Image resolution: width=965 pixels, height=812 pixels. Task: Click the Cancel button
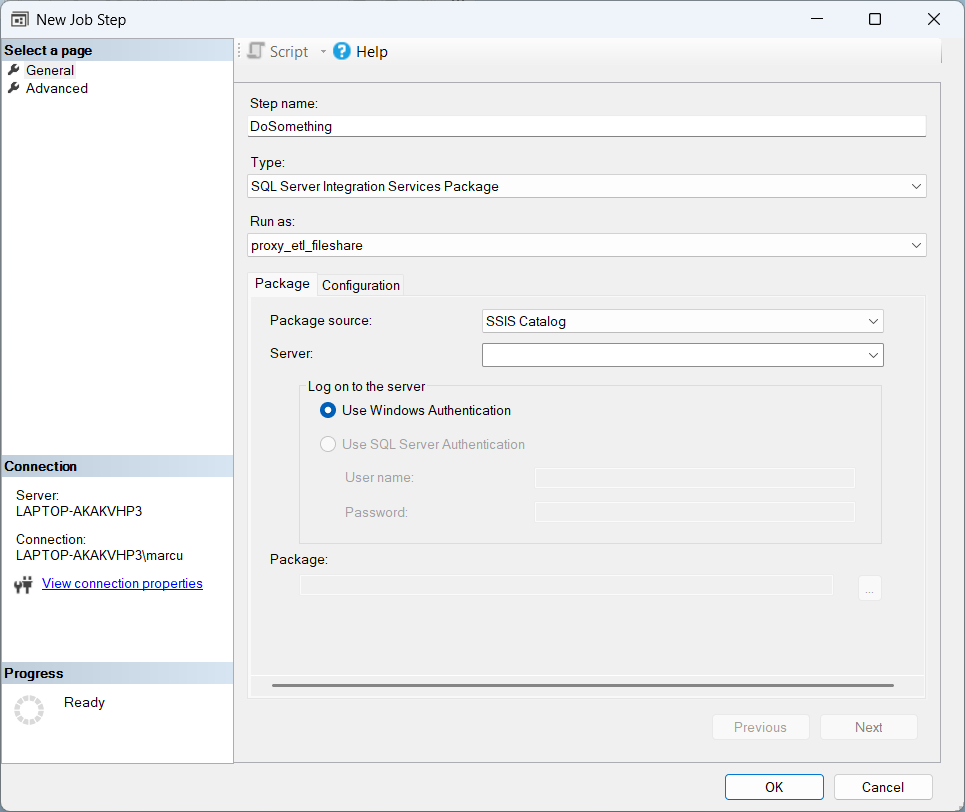[x=883, y=787]
